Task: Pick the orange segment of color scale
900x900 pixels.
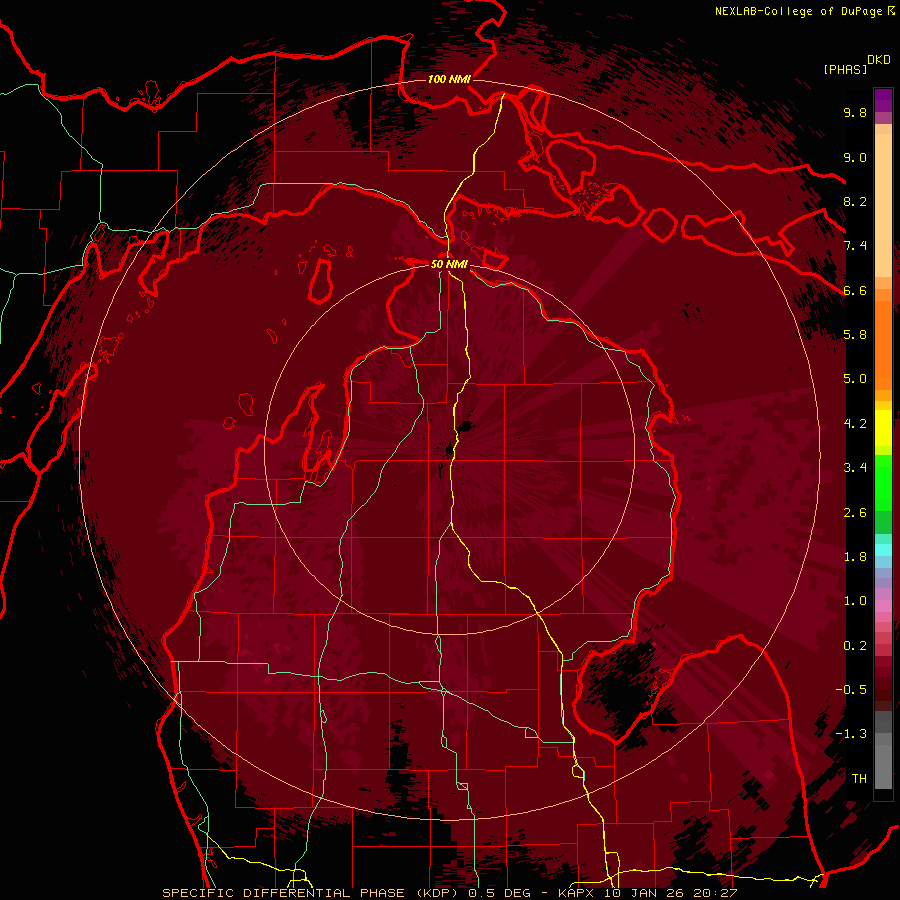Action: click(x=883, y=344)
